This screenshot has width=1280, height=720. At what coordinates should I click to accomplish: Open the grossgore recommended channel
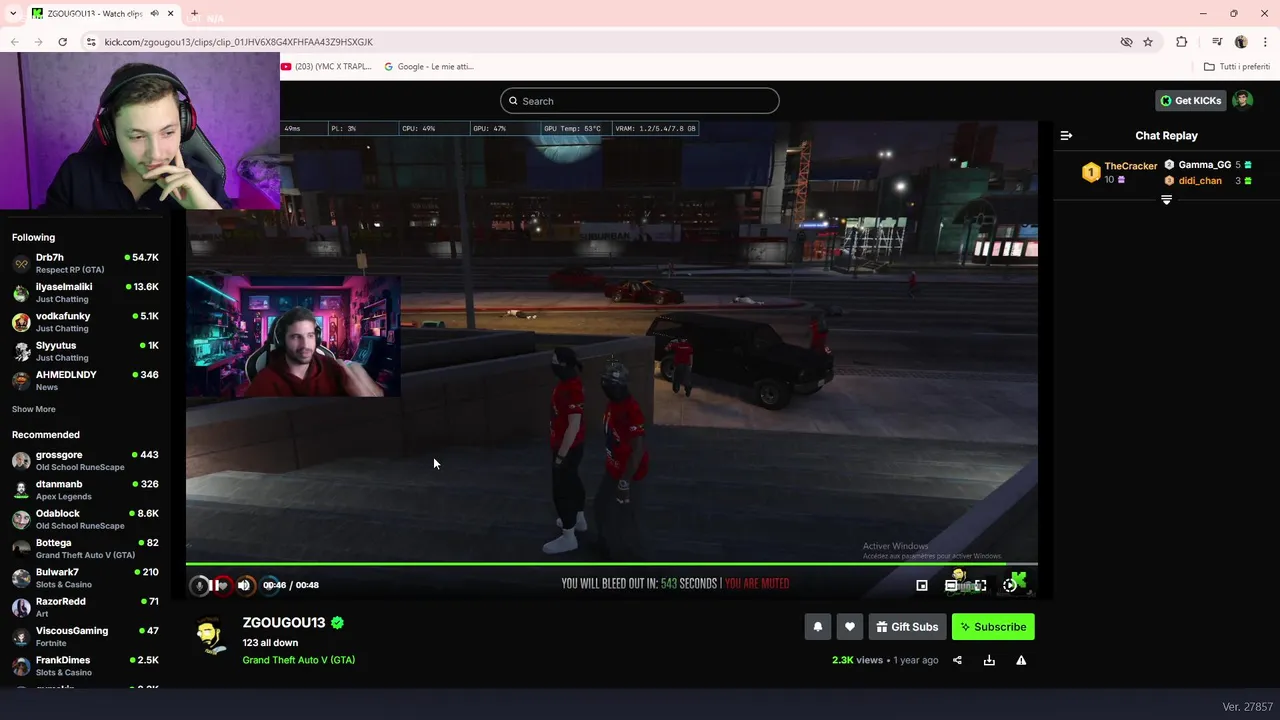tap(85, 461)
